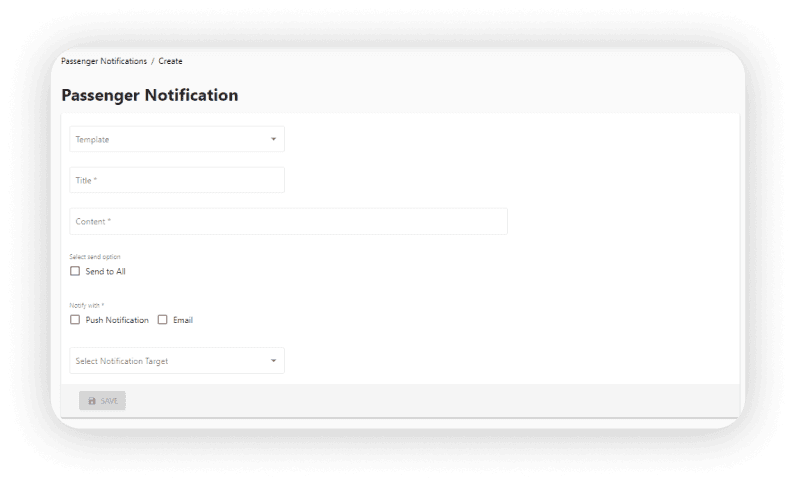The width and height of the screenshot is (796, 483).
Task: Expand the Select Notification Target dropdown
Action: [177, 361]
